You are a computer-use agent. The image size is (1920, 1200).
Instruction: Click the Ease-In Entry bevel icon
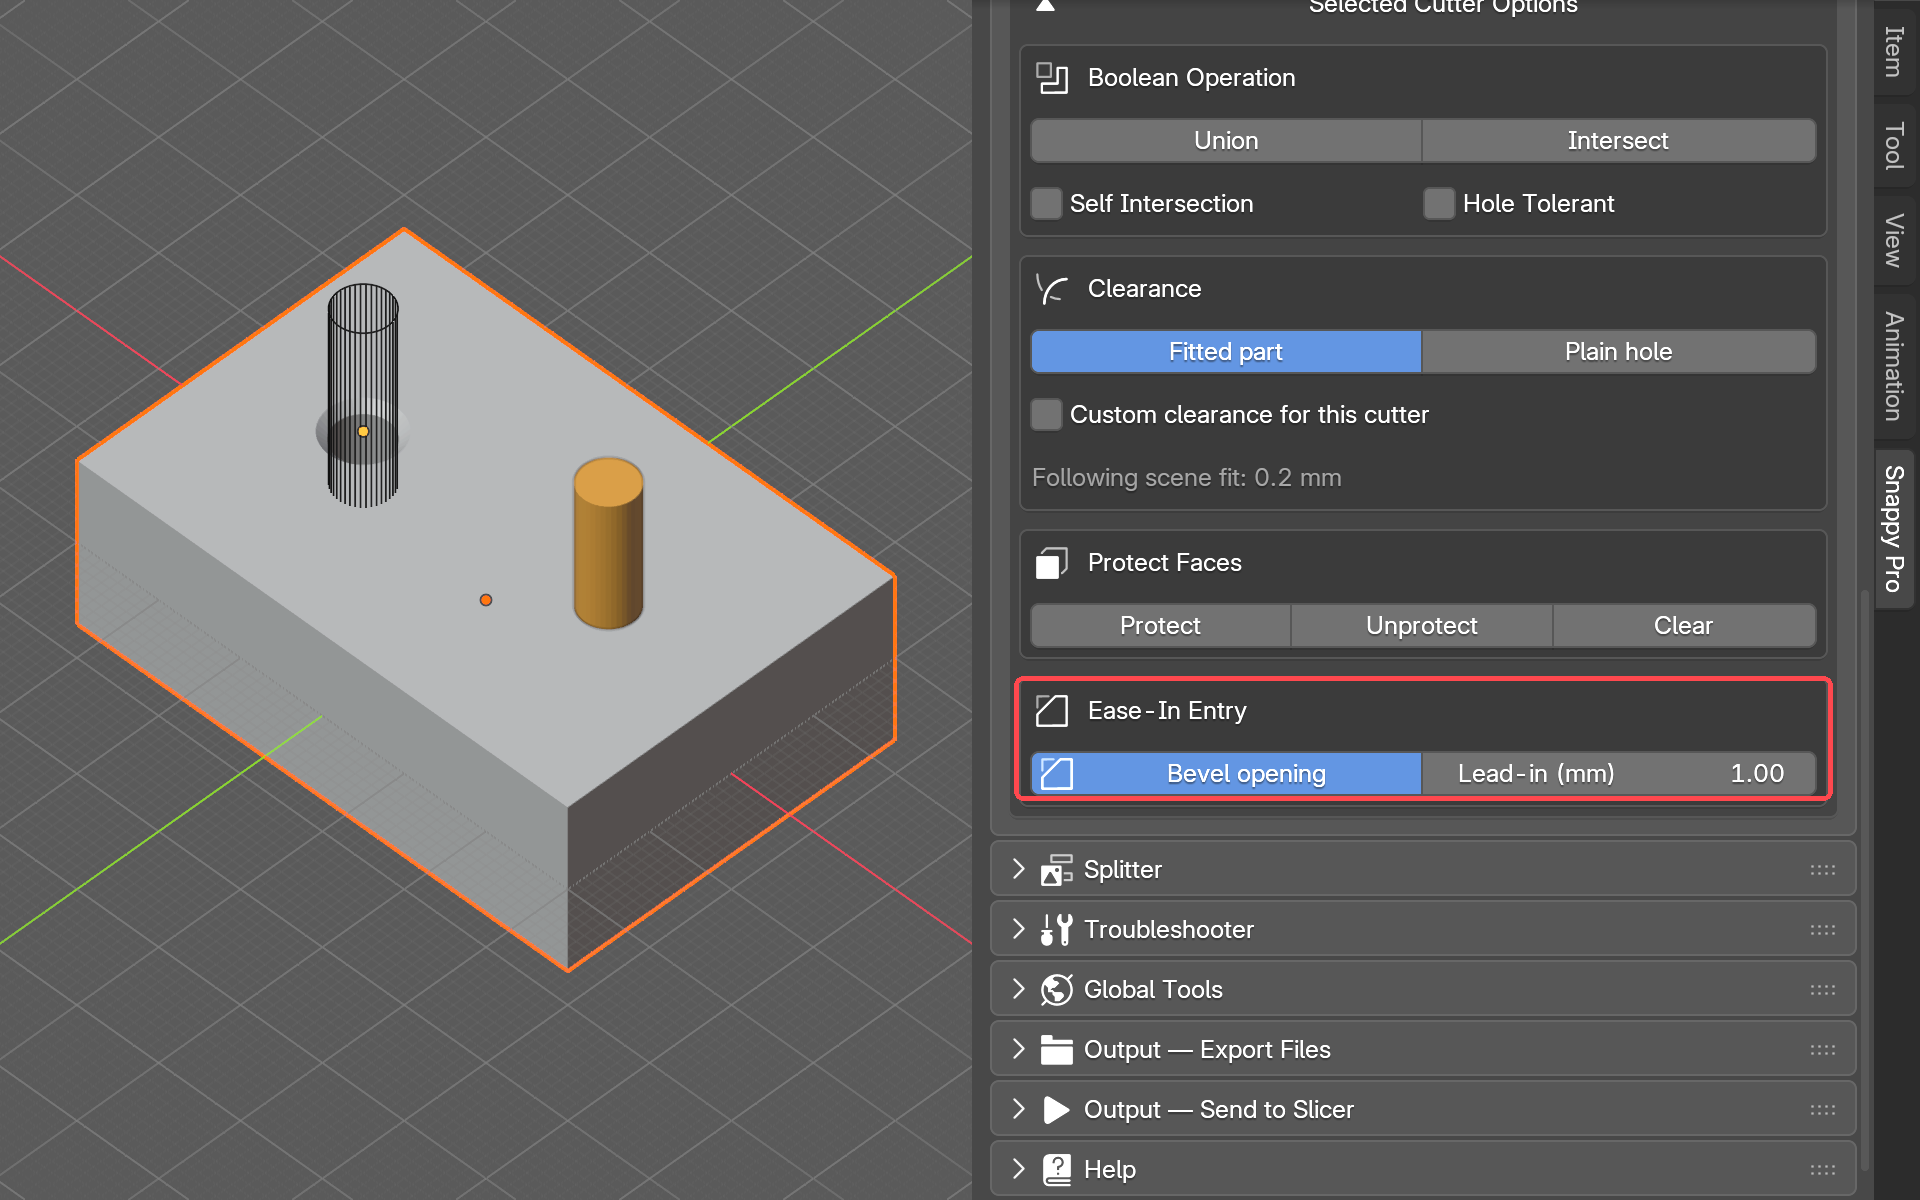click(x=1052, y=711)
